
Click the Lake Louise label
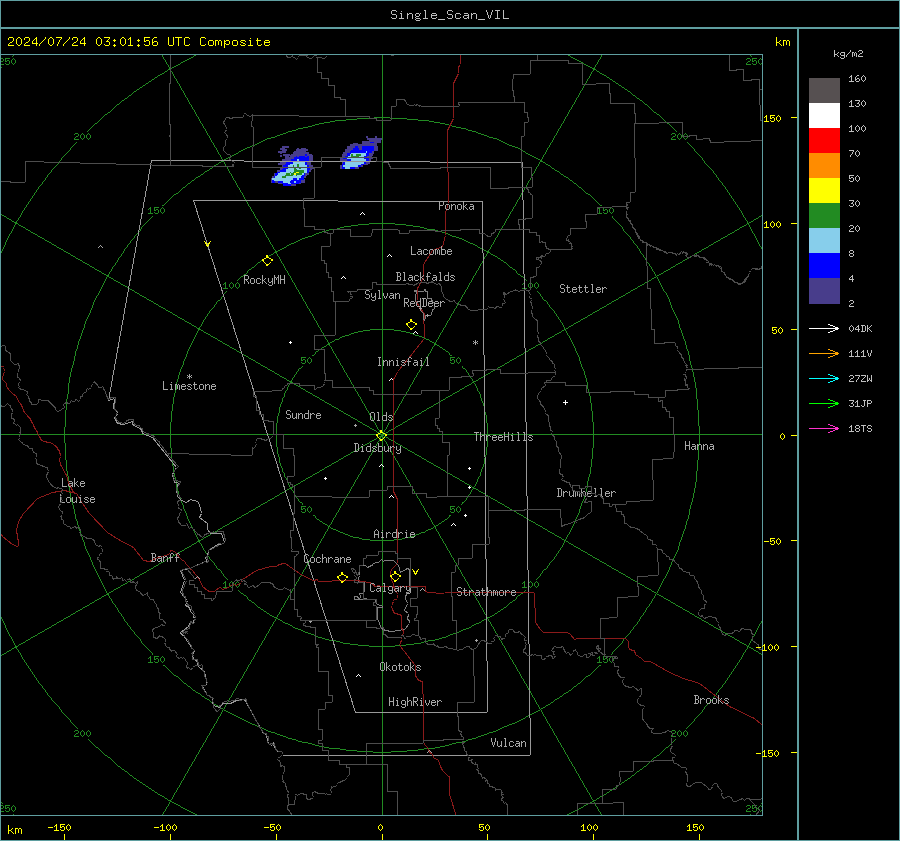pyautogui.click(x=77, y=491)
